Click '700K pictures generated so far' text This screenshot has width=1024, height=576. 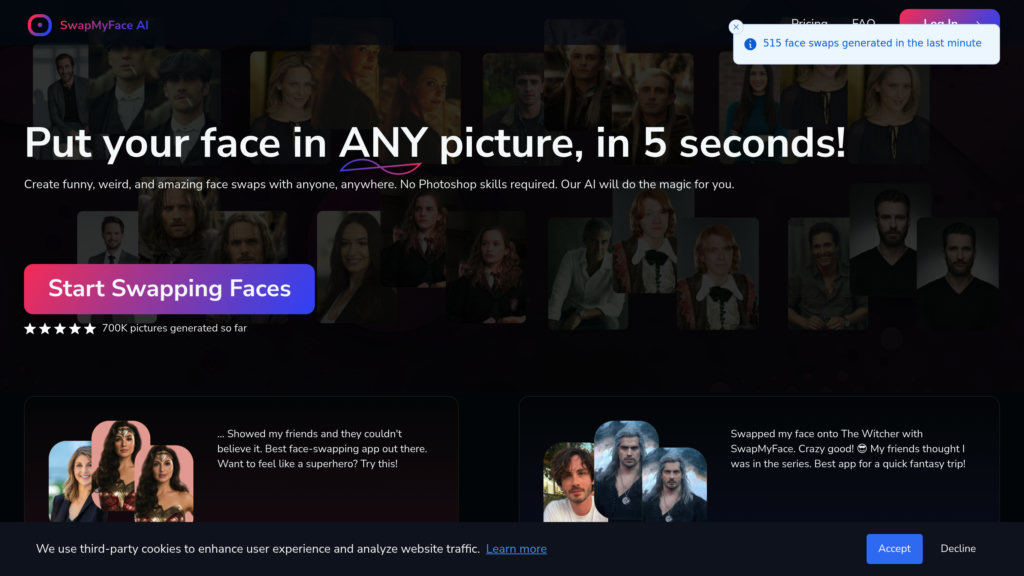[x=174, y=328]
